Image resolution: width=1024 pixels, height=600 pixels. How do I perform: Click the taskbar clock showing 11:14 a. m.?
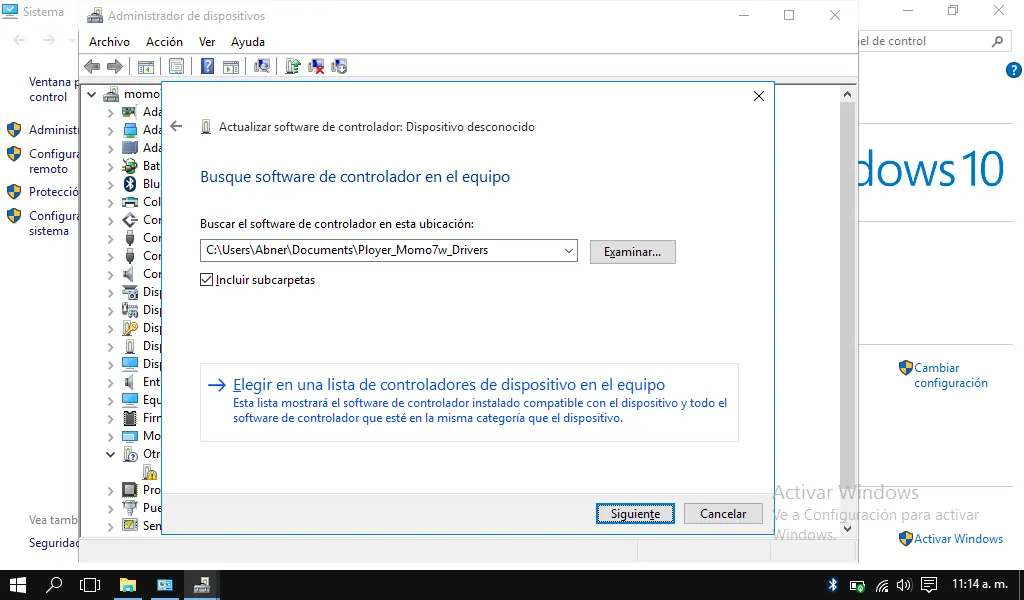(979, 584)
